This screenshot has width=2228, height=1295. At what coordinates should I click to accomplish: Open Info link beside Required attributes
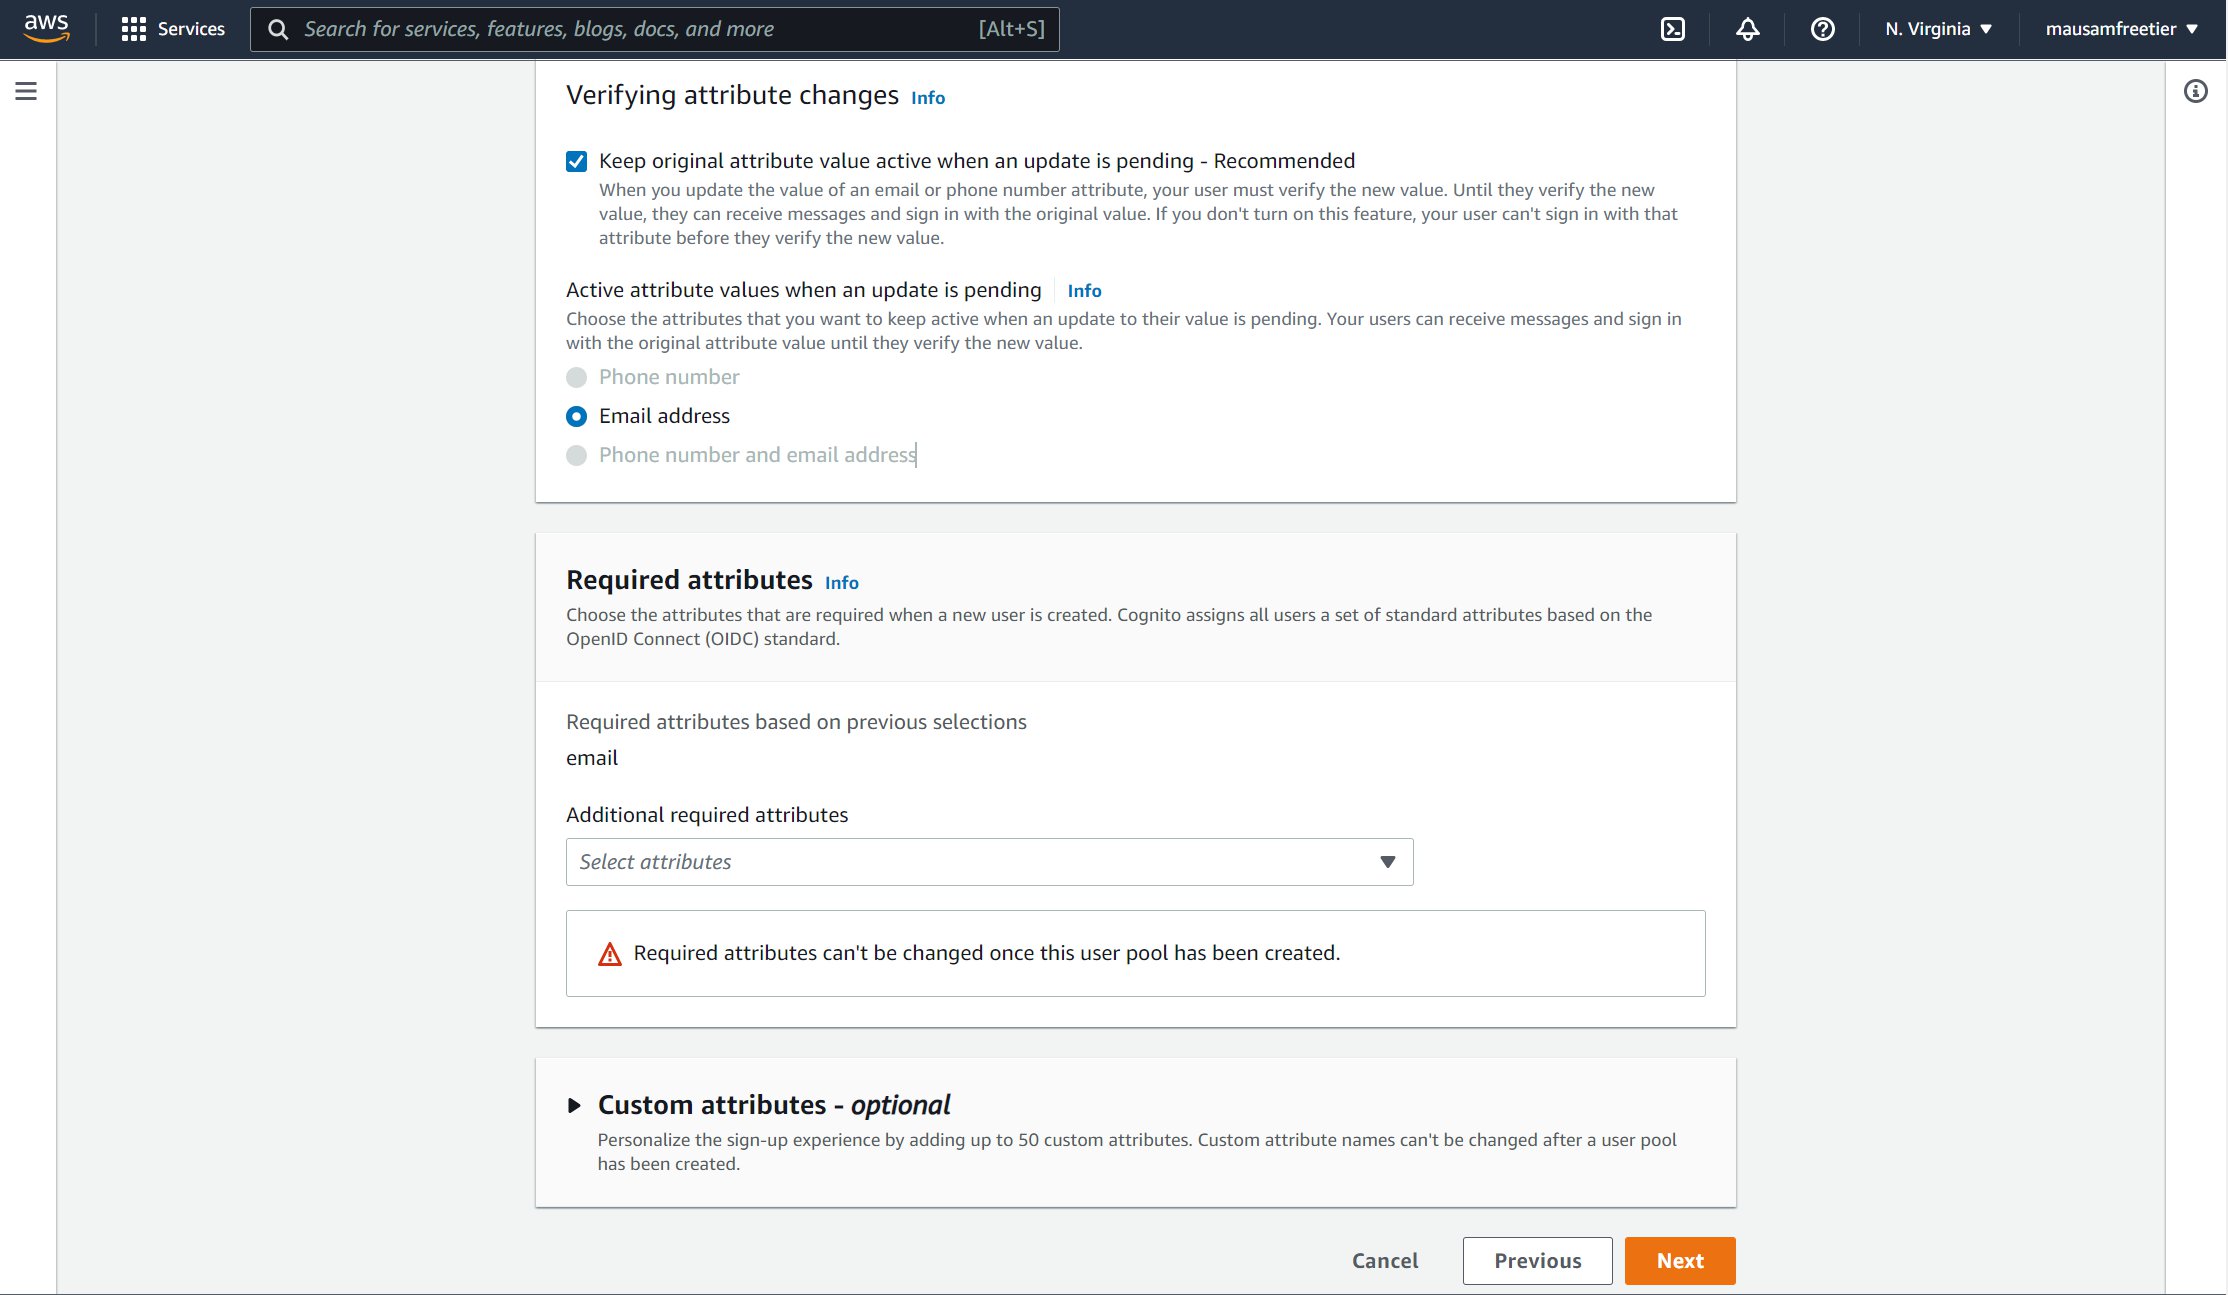tap(841, 583)
